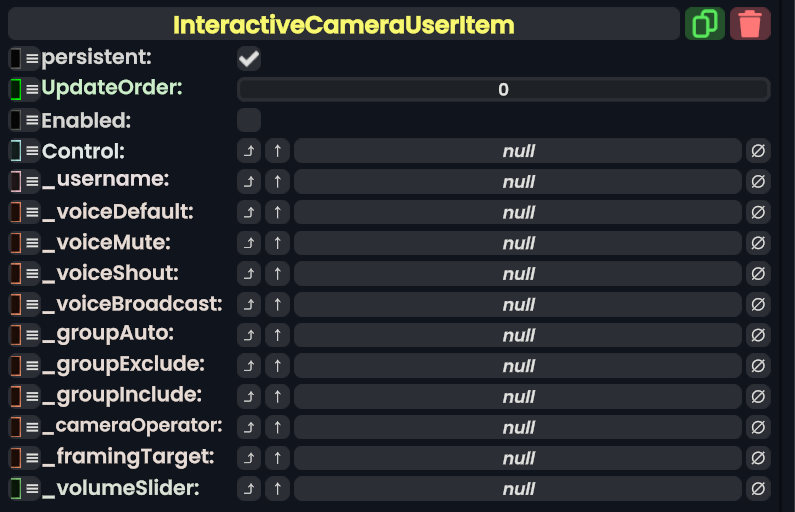Viewport: 795px width, 512px height.
Task: Click the _groupInclude null reference field
Action: (518, 397)
